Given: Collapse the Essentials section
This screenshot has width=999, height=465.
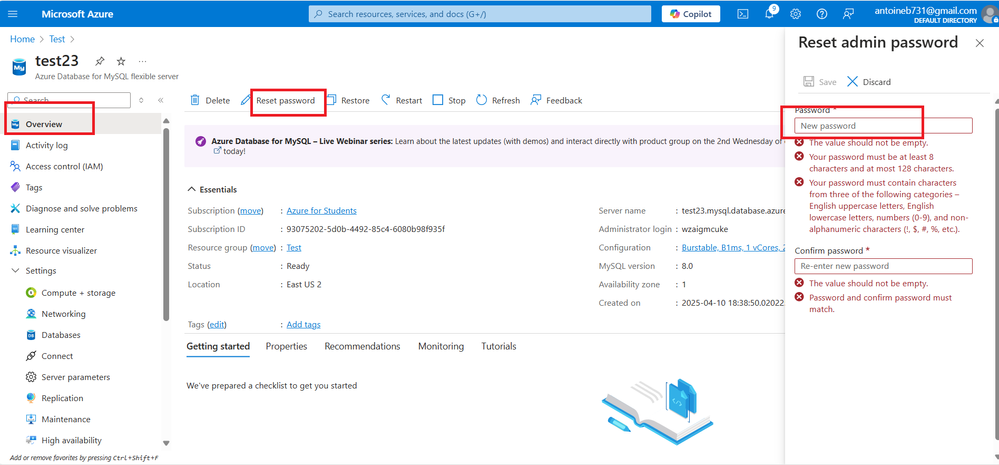Looking at the screenshot, I should point(212,189).
